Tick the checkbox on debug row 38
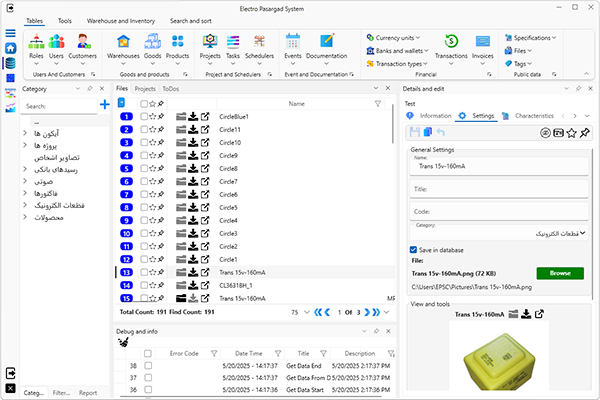Screen dimensions: 600x400 [x=148, y=366]
